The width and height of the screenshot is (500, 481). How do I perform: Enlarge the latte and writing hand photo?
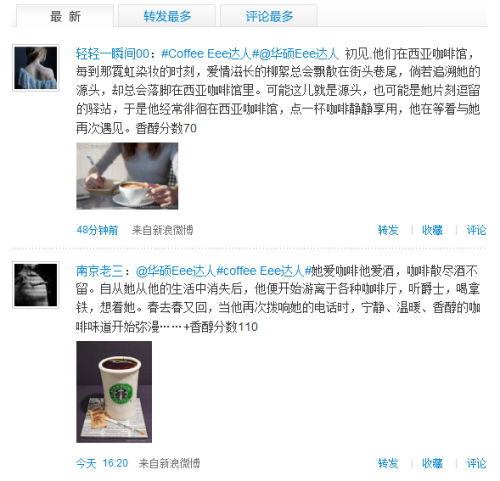tap(127, 176)
